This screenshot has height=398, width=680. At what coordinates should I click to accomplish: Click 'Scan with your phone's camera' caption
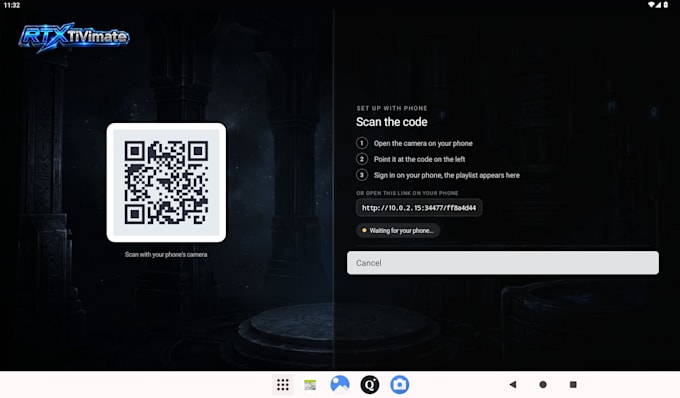[166, 254]
